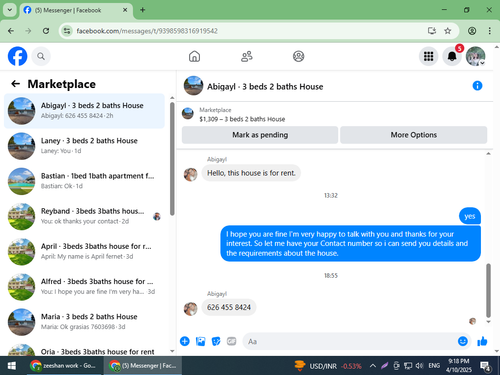Click the chat messages scrollbar thumb
The width and height of the screenshot is (500, 375).
pos(488,290)
